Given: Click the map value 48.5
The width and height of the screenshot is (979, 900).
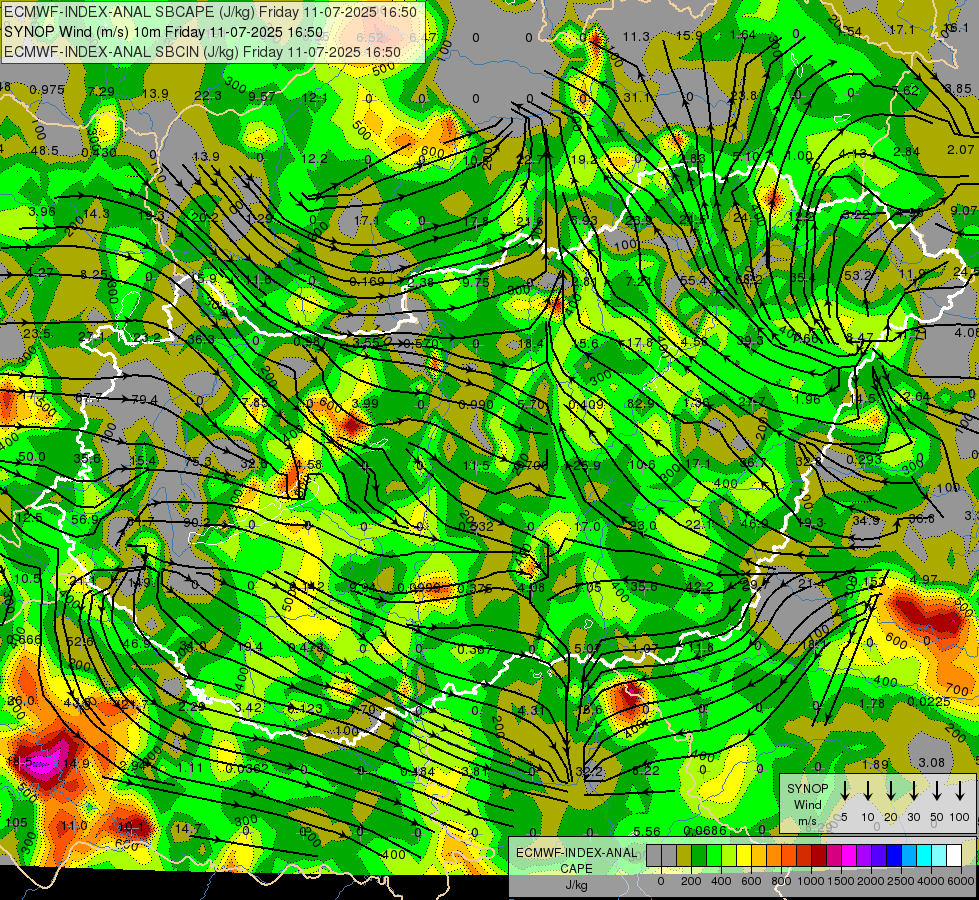Looking at the screenshot, I should [44, 151].
